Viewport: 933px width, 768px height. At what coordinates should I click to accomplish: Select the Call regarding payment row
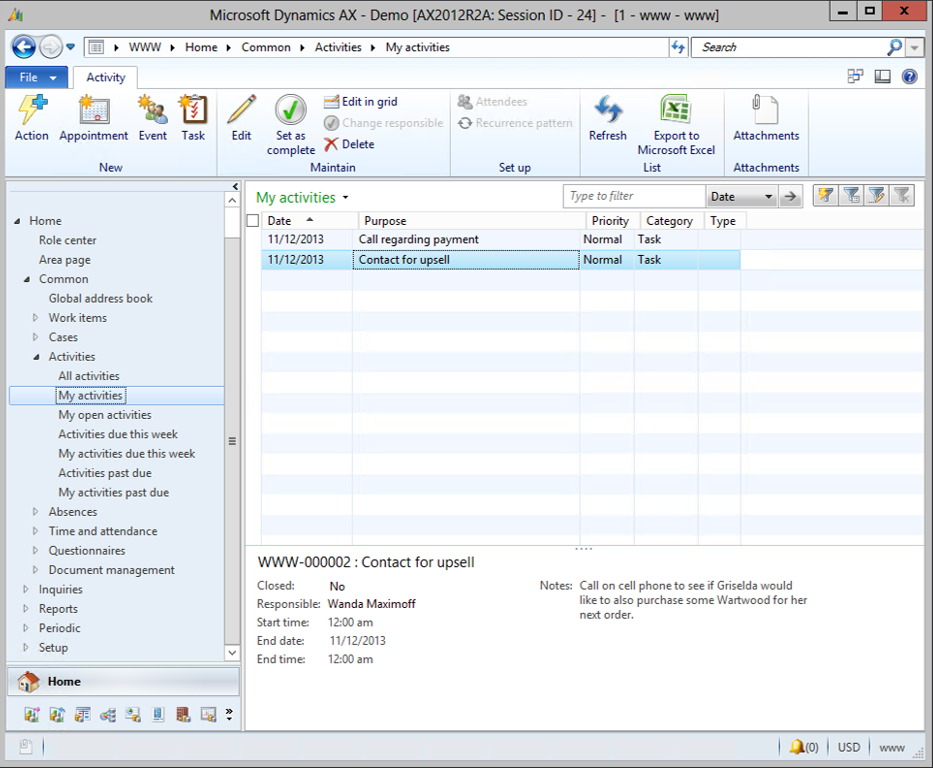click(418, 240)
